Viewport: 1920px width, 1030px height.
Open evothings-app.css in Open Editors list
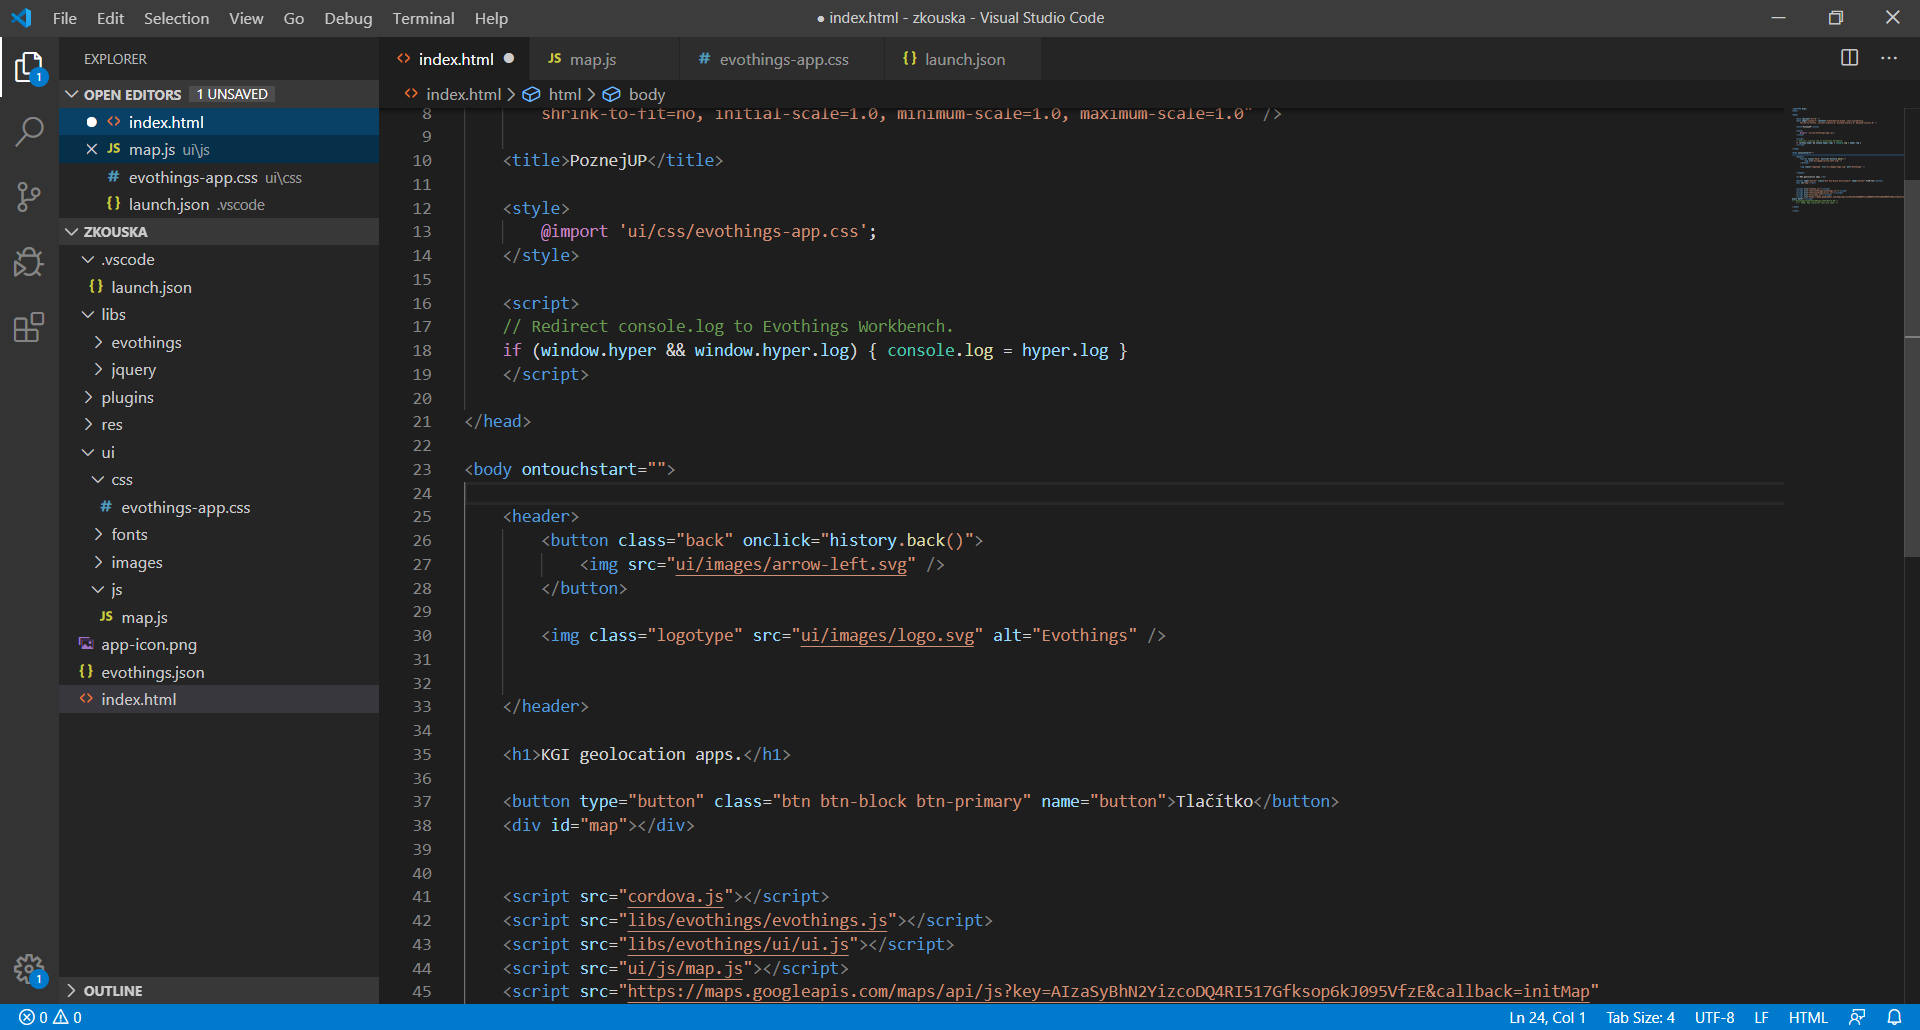219,177
